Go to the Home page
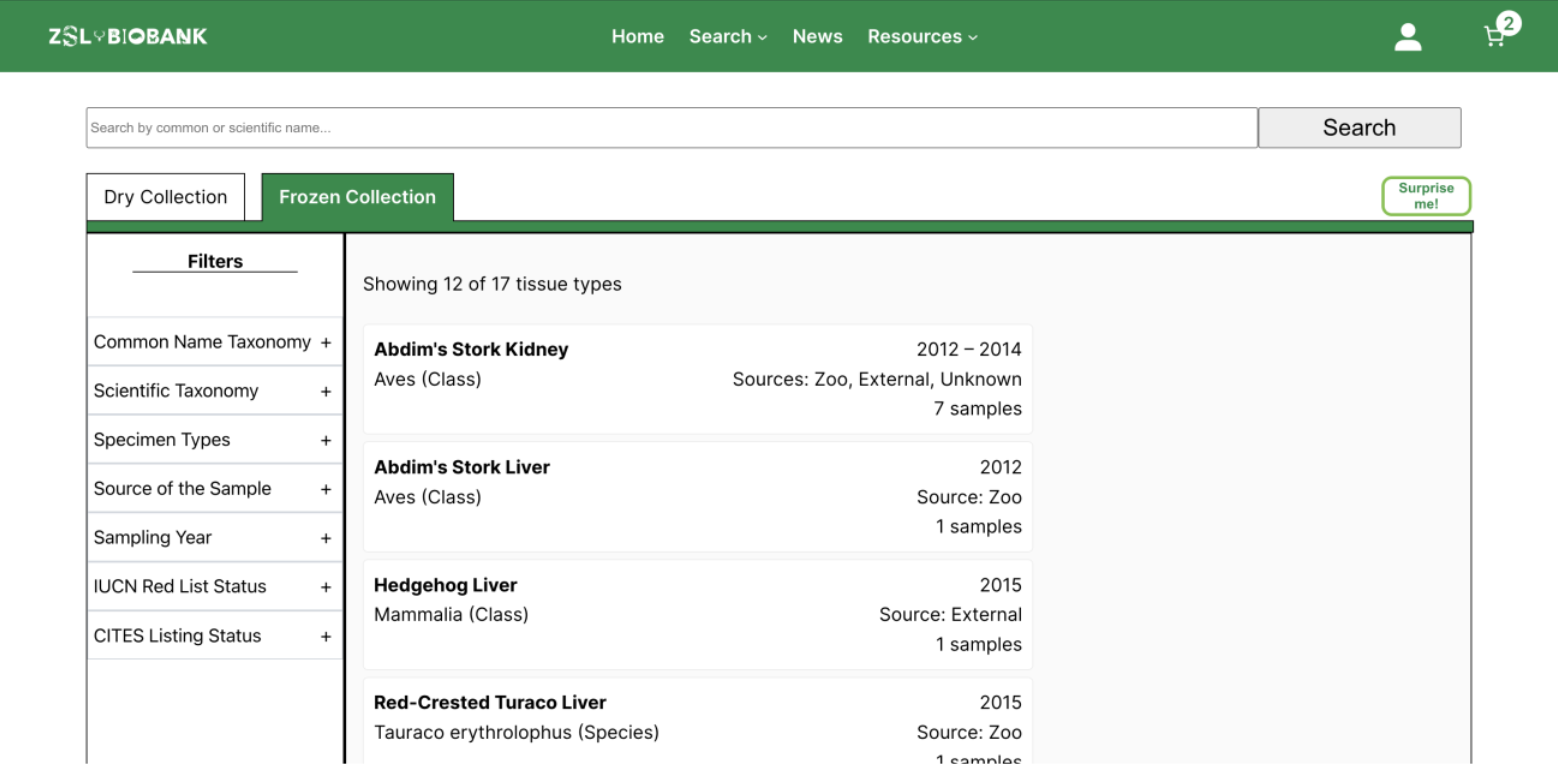Viewport: 1558px width, 764px height. 638,36
